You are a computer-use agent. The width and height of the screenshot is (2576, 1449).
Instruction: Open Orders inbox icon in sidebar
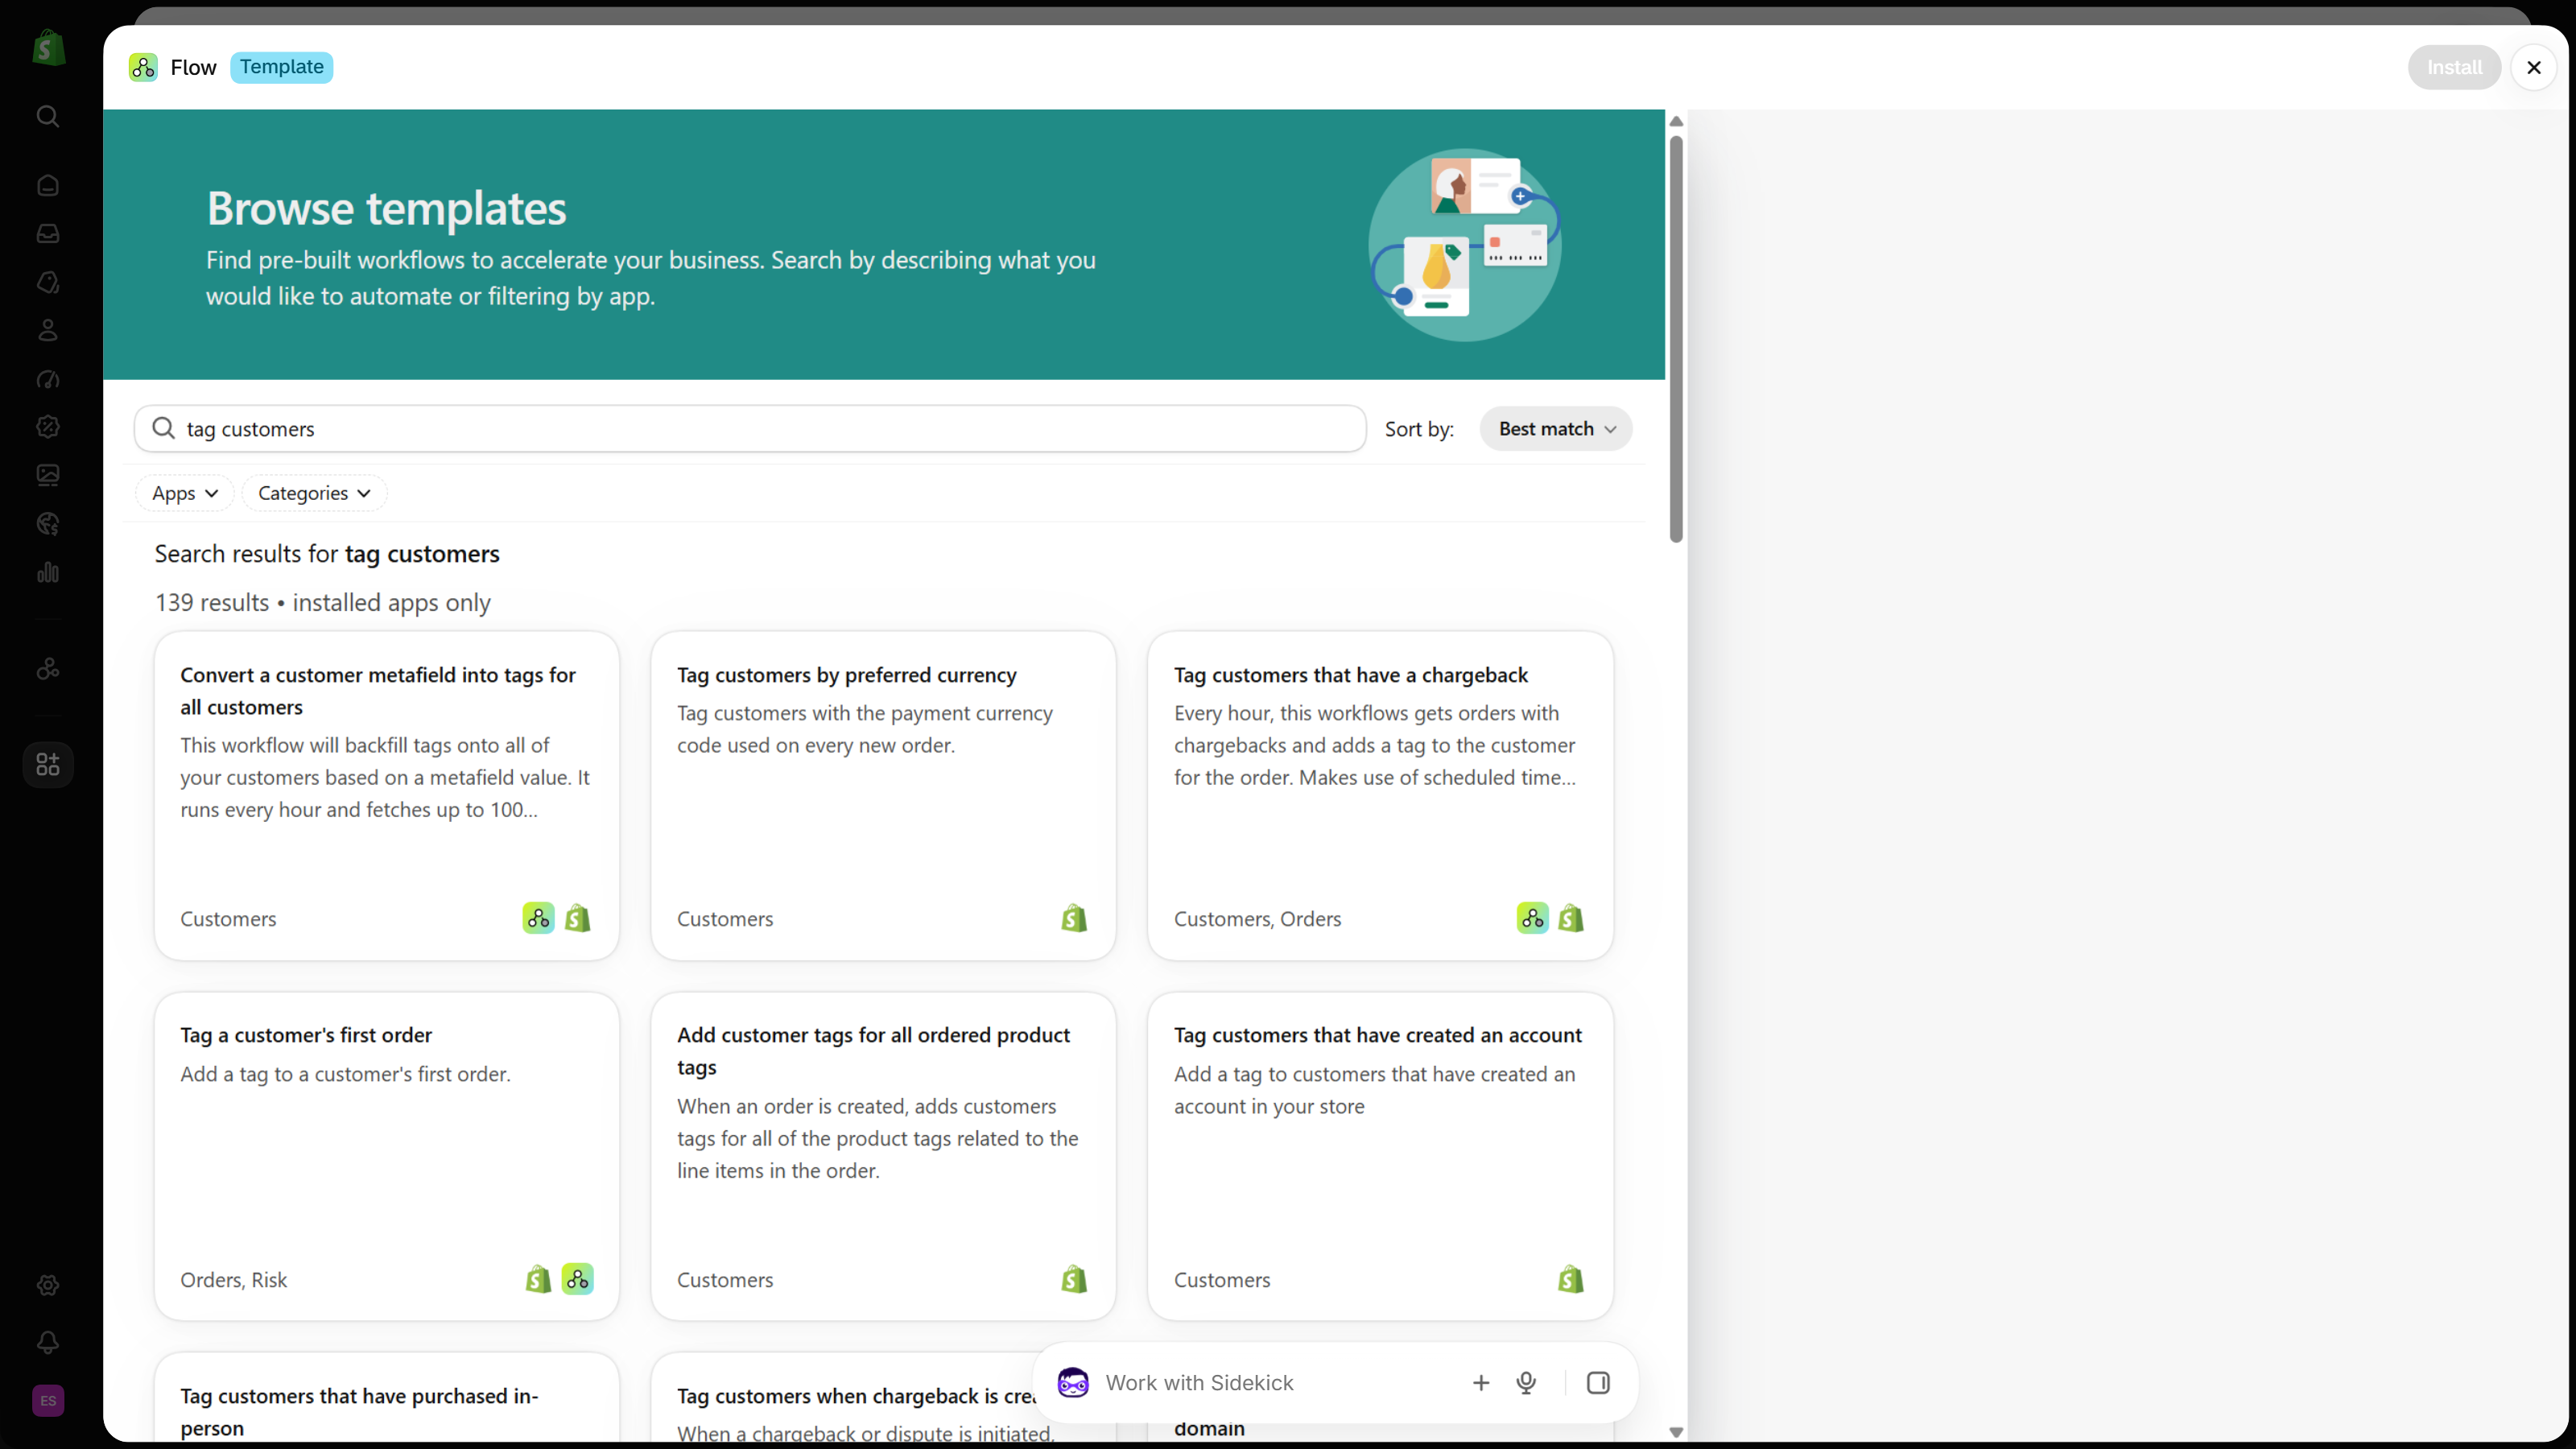click(x=48, y=234)
